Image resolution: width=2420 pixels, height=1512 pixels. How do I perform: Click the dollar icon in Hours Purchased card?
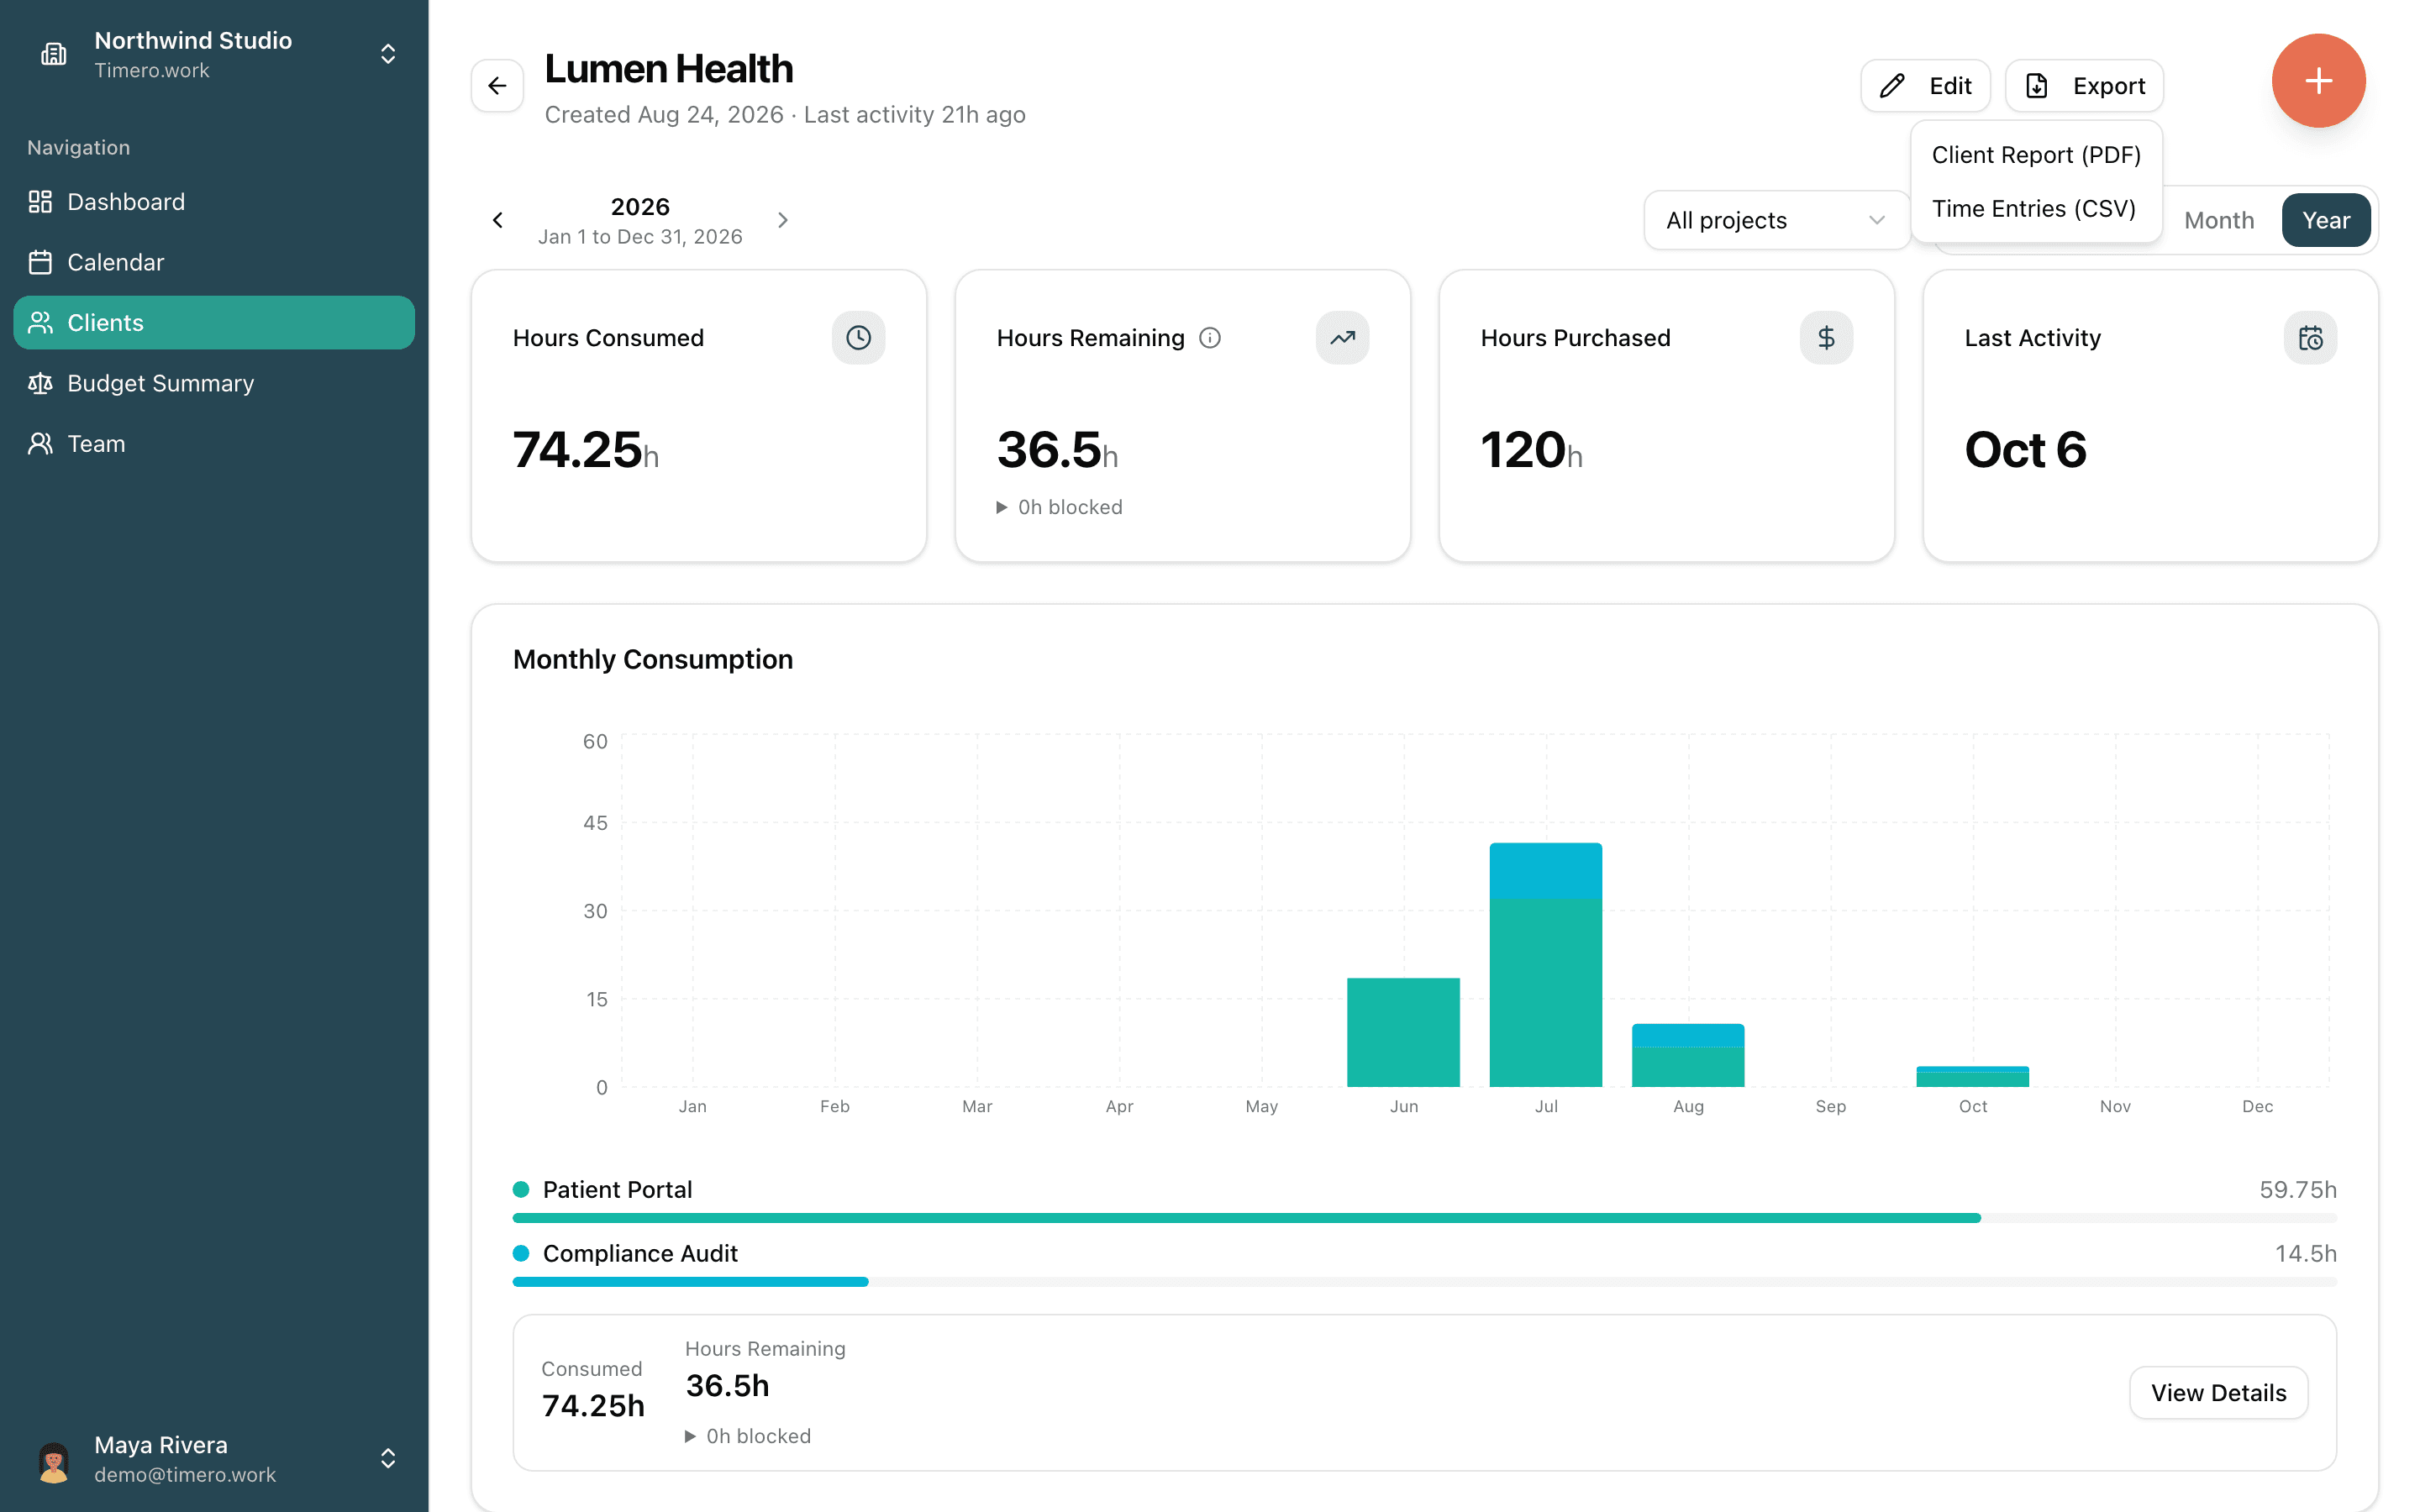[1826, 338]
